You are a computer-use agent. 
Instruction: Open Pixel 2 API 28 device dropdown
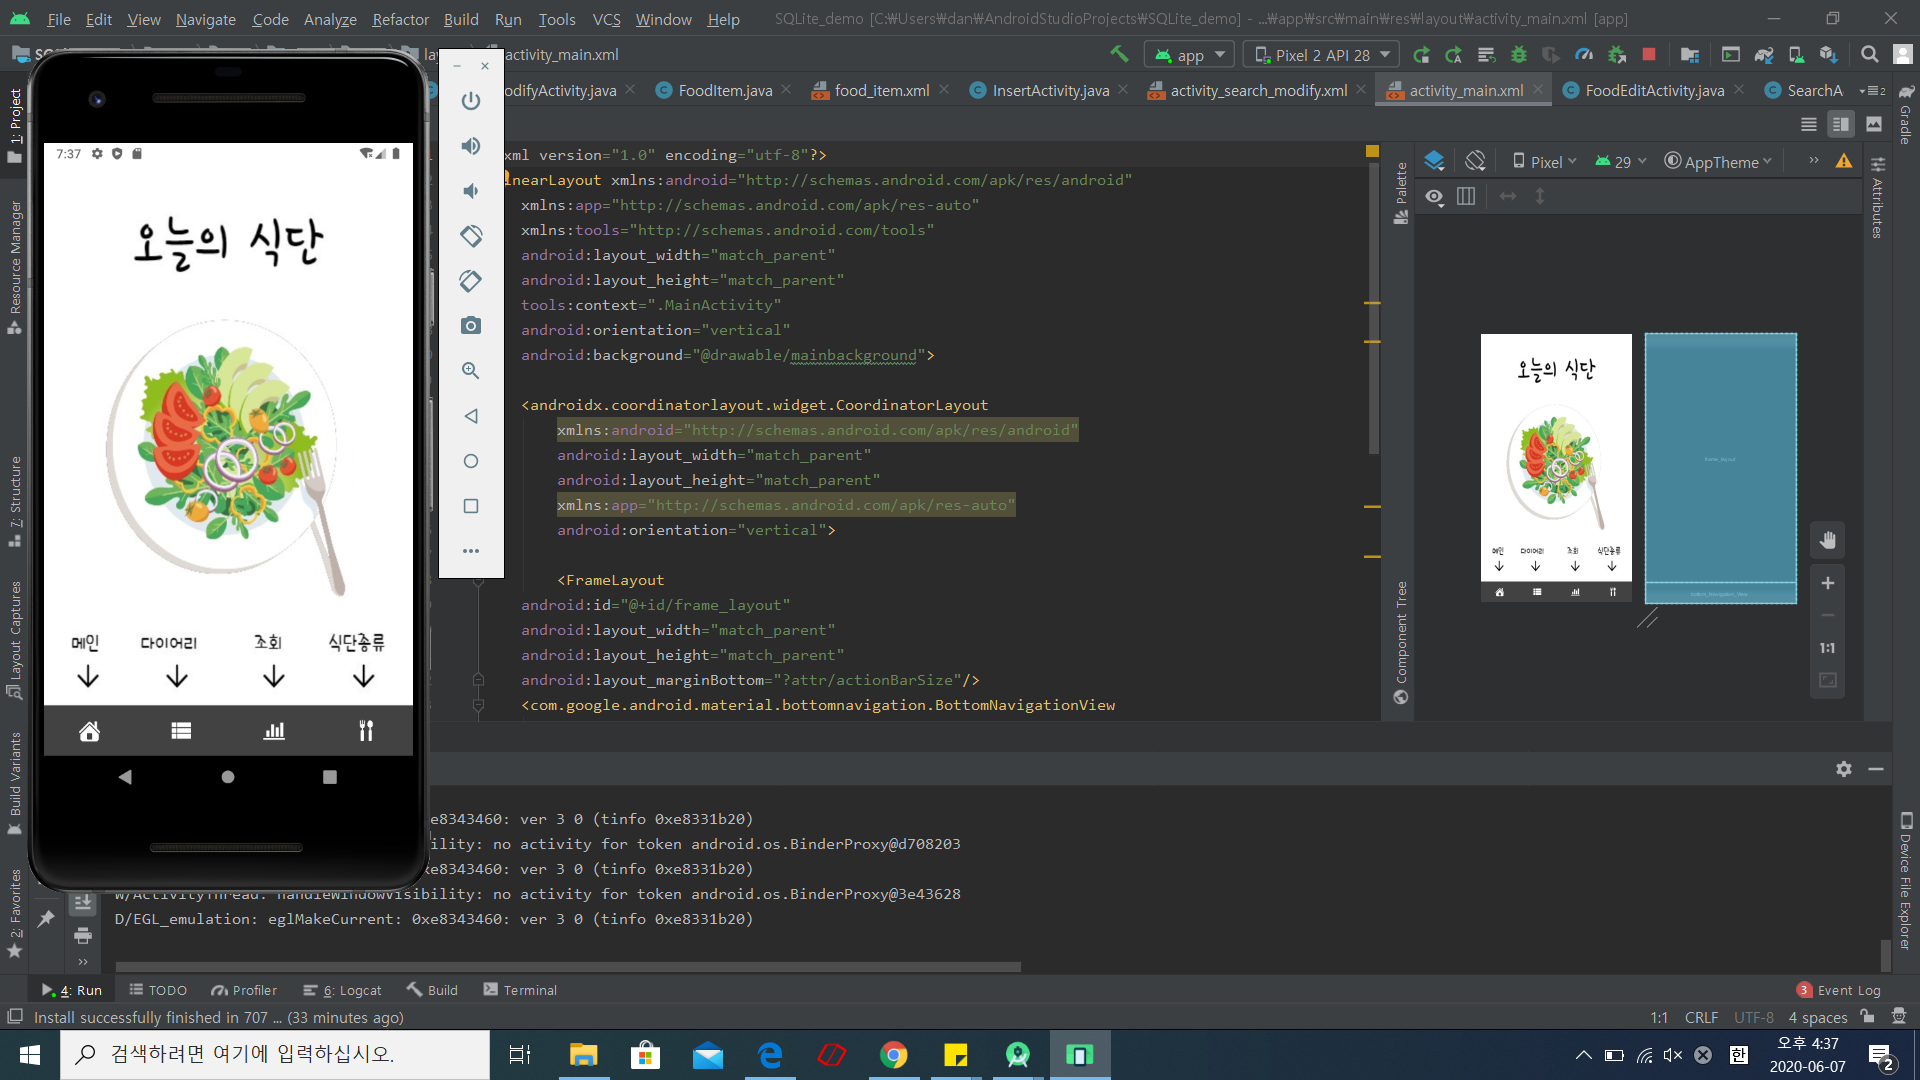pyautogui.click(x=1322, y=55)
